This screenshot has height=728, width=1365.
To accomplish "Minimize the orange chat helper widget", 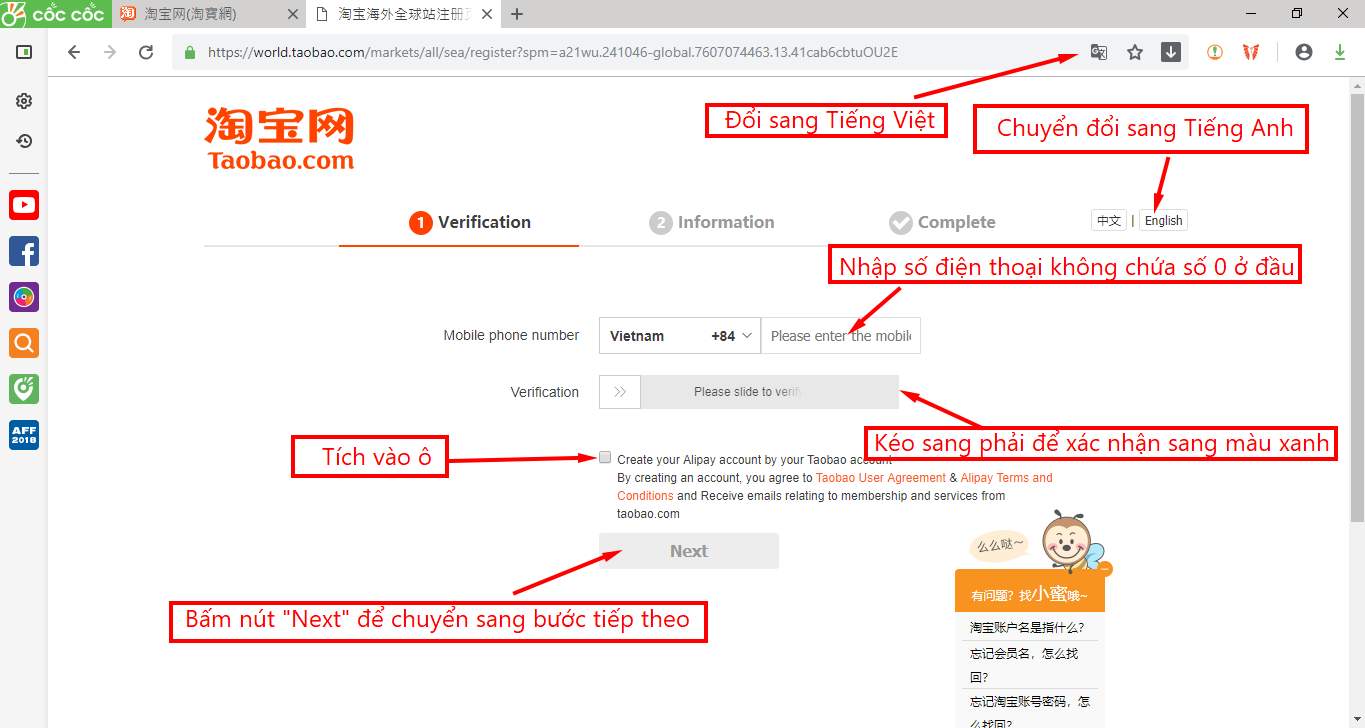I will pos(1105,569).
